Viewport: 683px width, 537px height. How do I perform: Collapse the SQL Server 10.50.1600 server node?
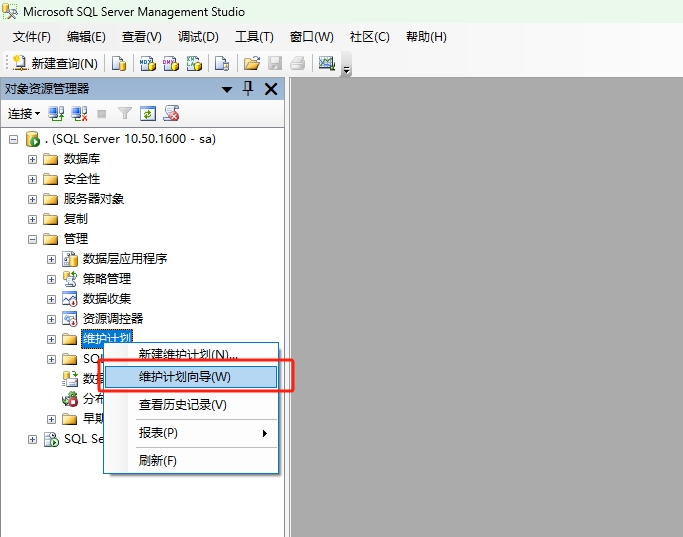click(x=14, y=139)
